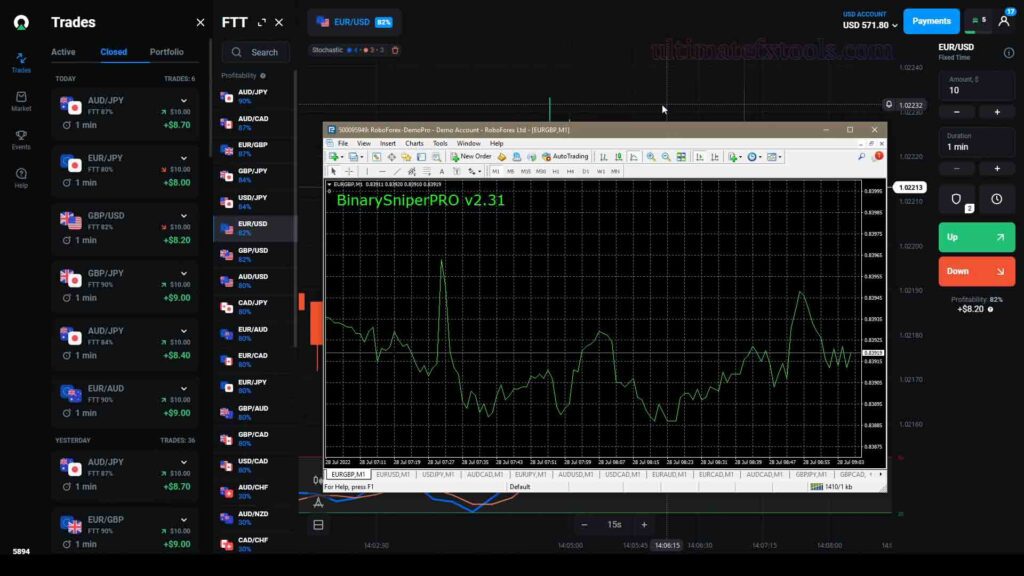1024x576 pixels.
Task: Click the blue Payments button
Action: (x=931, y=21)
